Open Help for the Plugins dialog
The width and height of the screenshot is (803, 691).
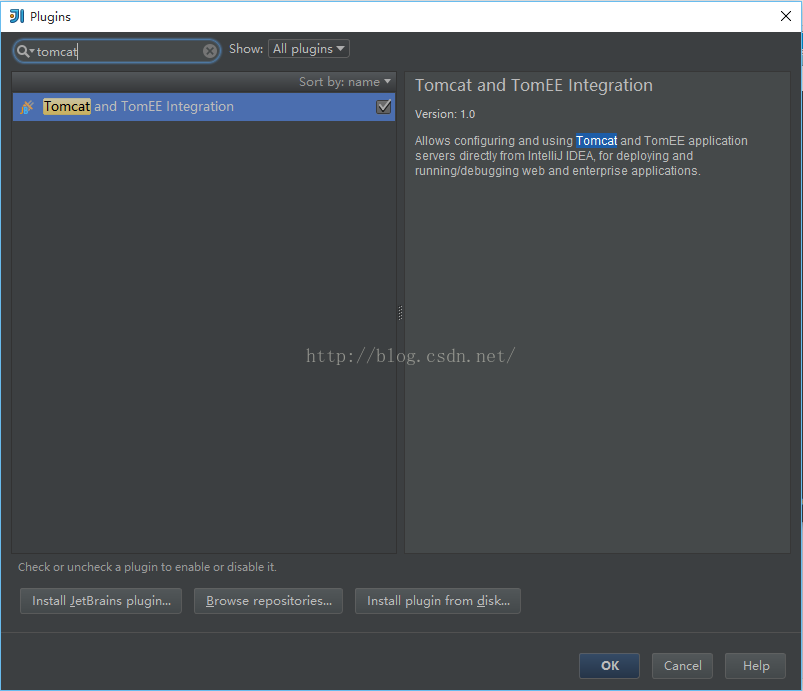[x=755, y=666]
